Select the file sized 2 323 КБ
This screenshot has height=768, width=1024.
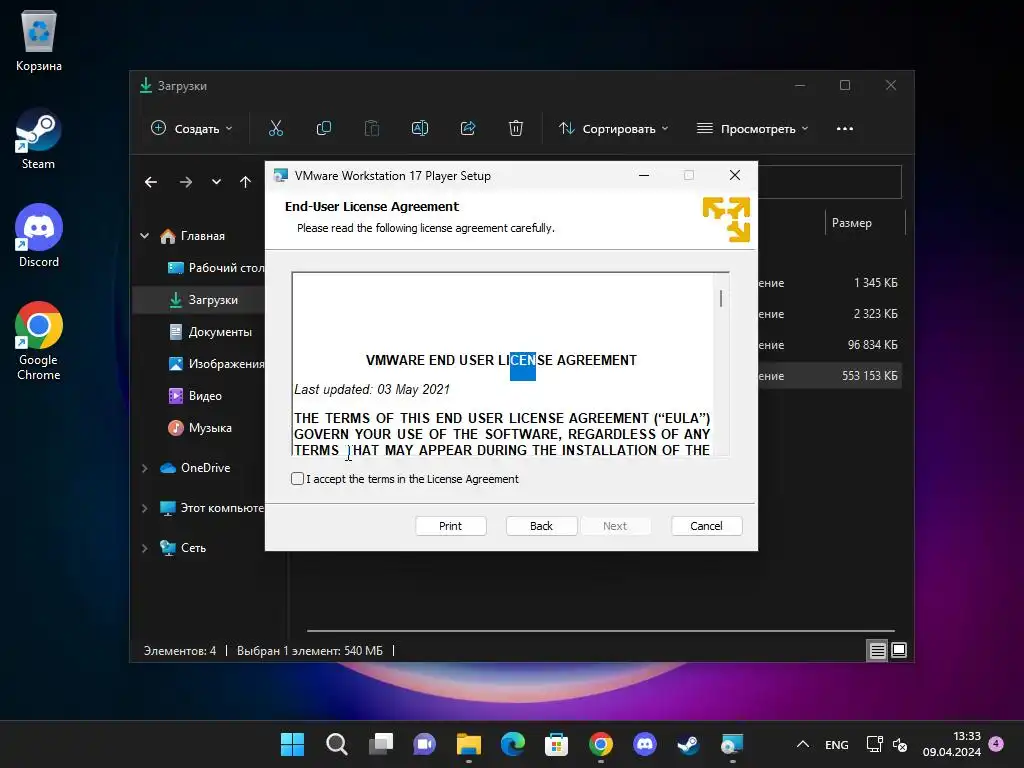(x=830, y=314)
